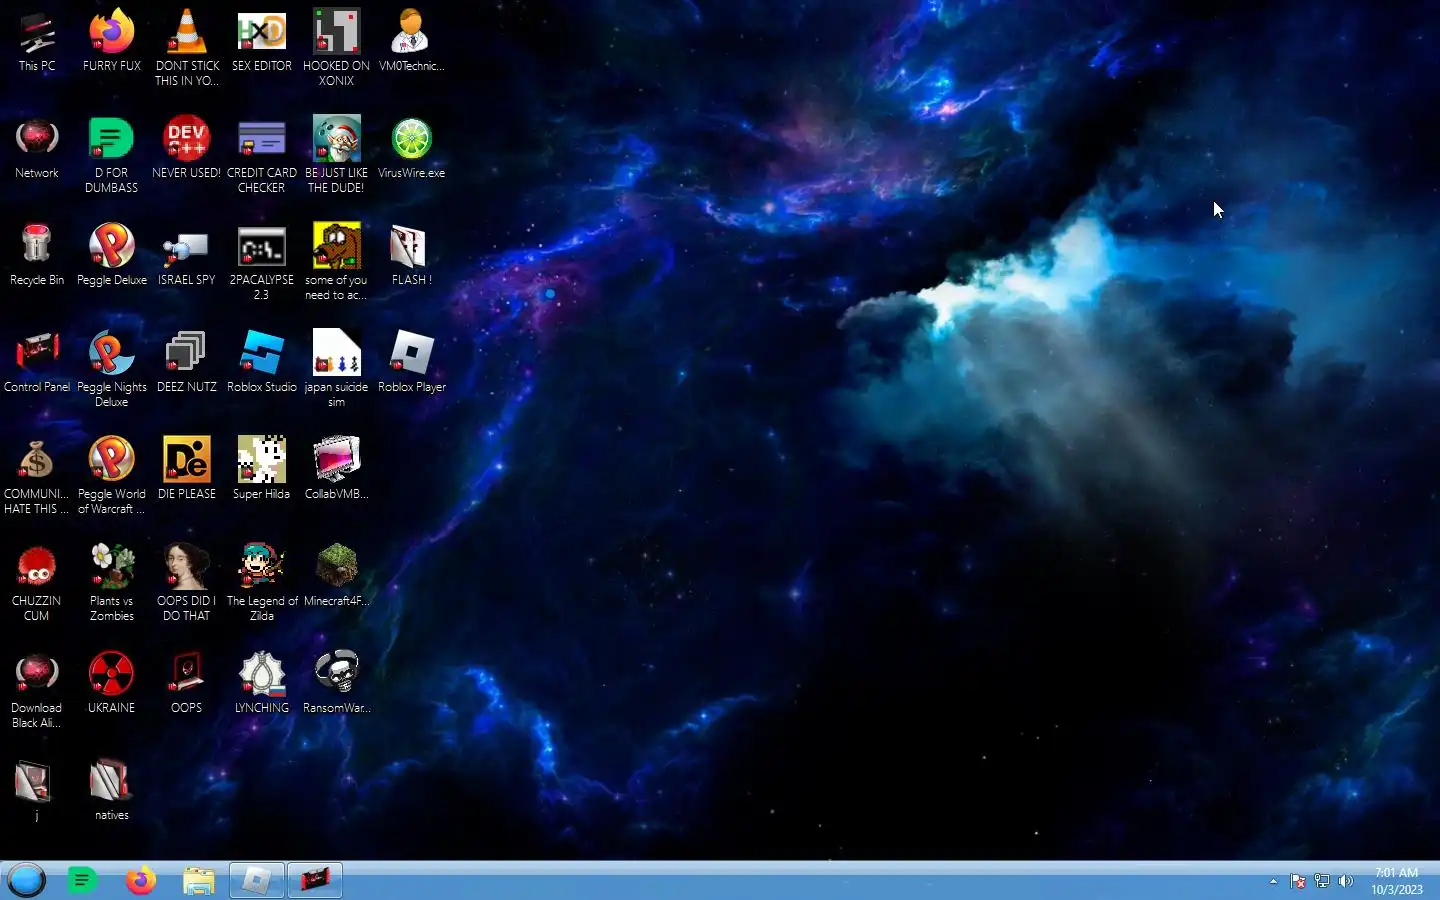Open the Recycle Bin

[37, 256]
